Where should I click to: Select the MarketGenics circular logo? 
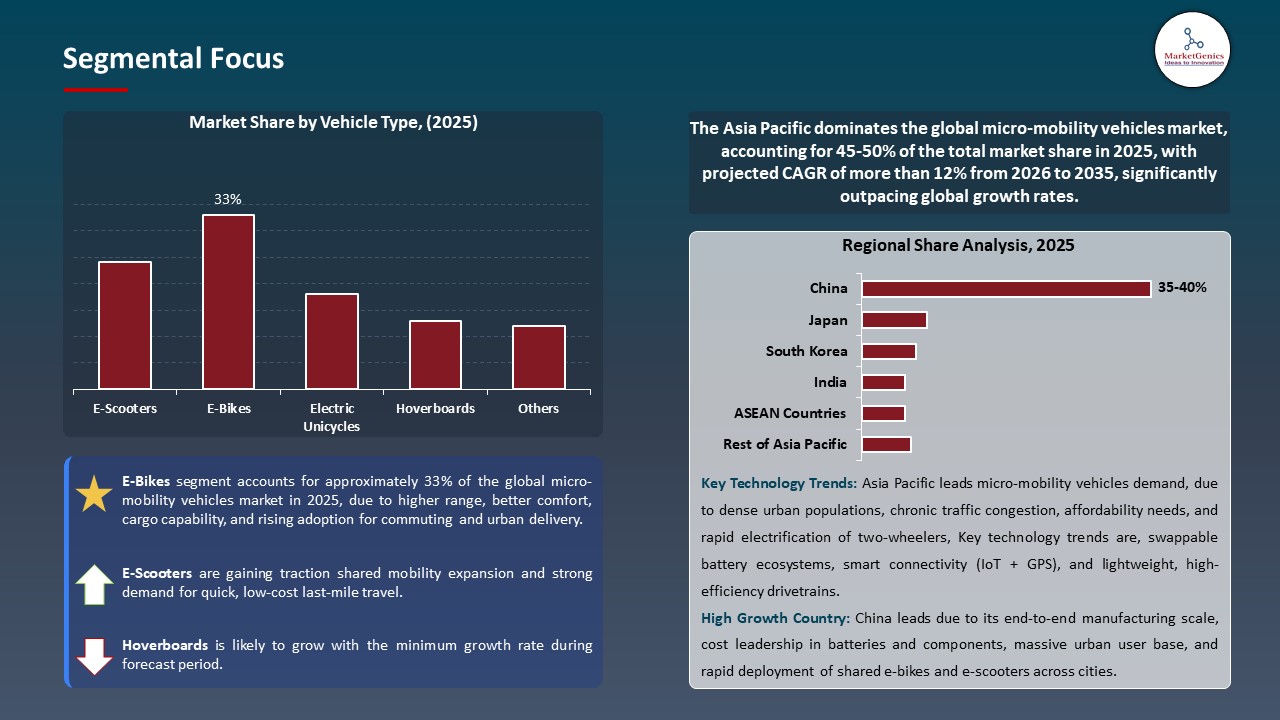click(x=1192, y=50)
